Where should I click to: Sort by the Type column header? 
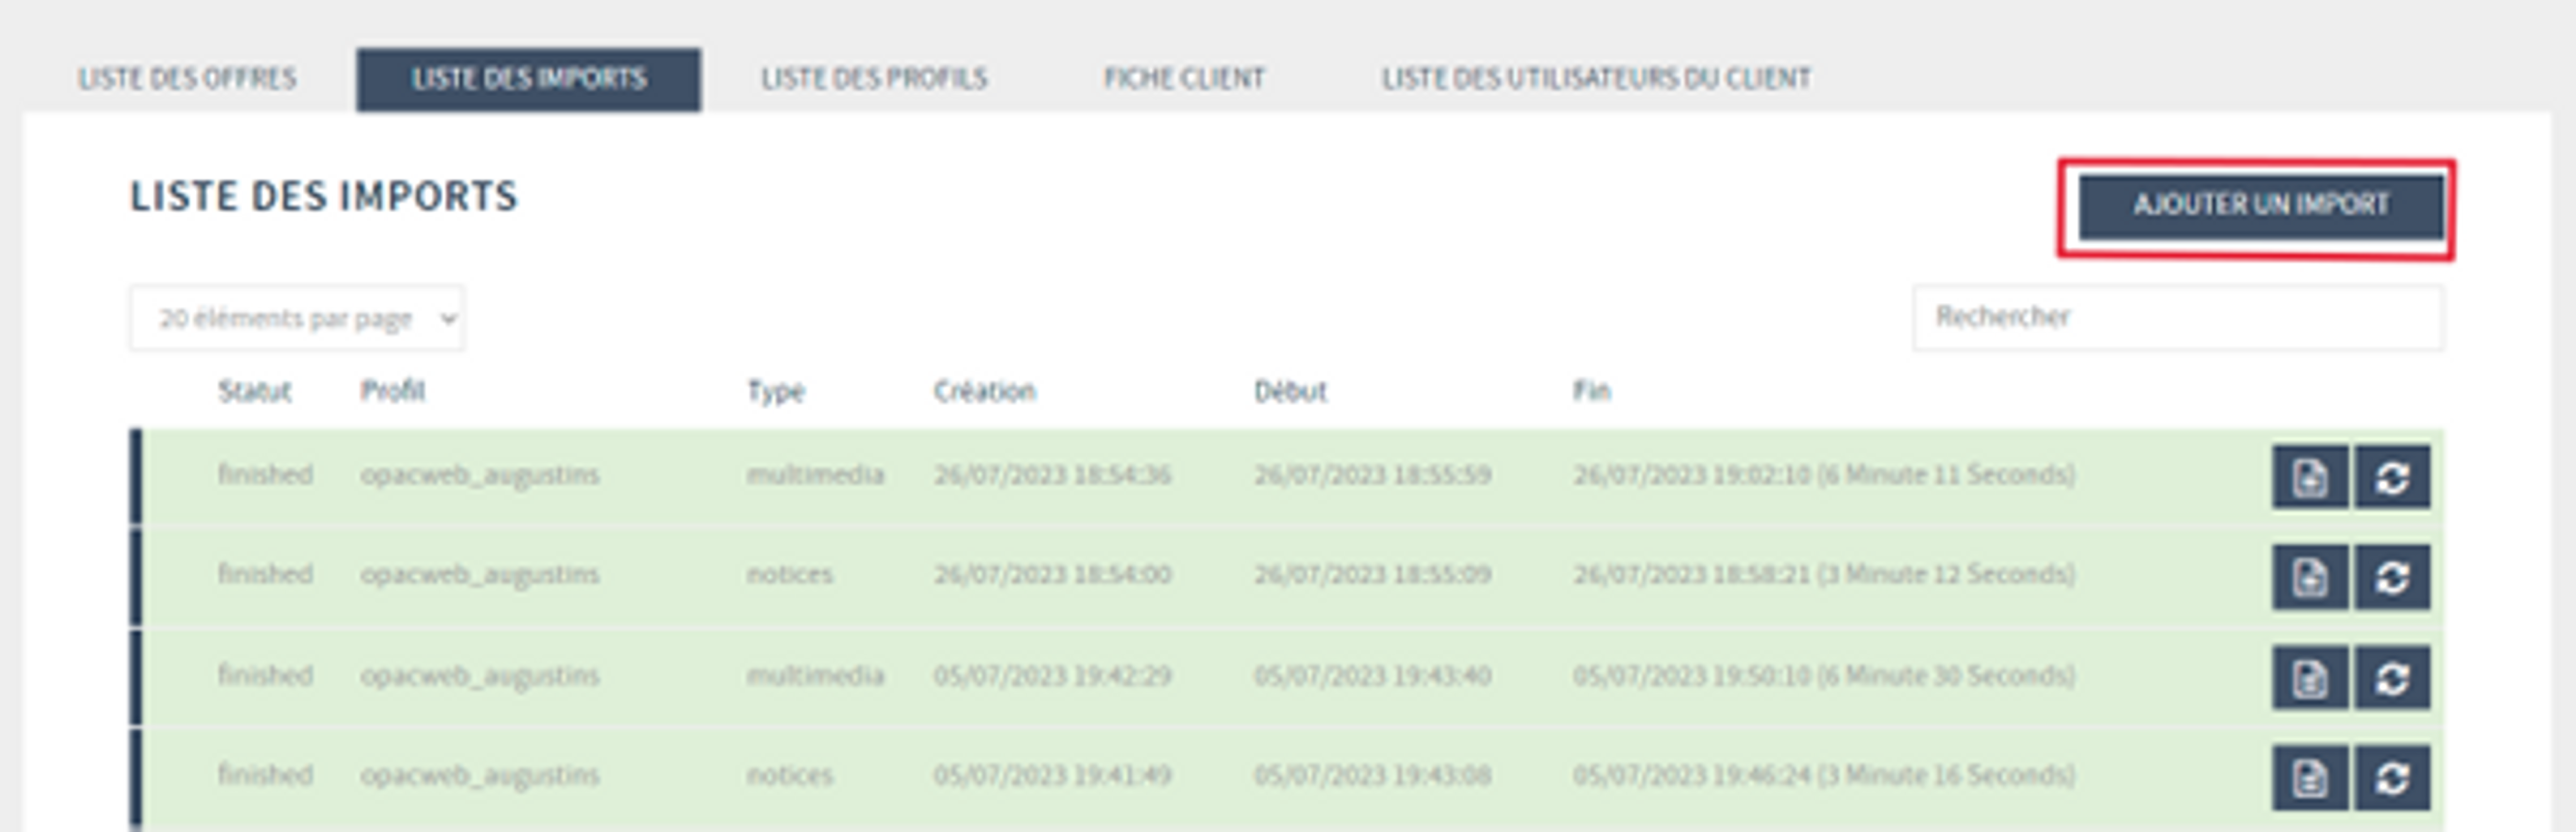pos(775,391)
